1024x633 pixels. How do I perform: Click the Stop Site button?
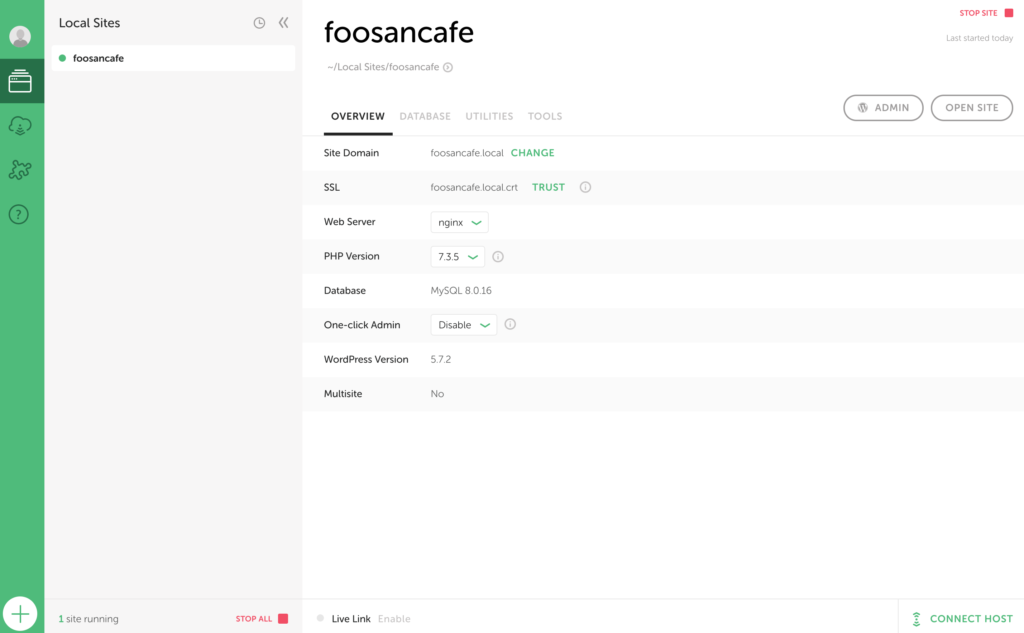click(x=985, y=13)
